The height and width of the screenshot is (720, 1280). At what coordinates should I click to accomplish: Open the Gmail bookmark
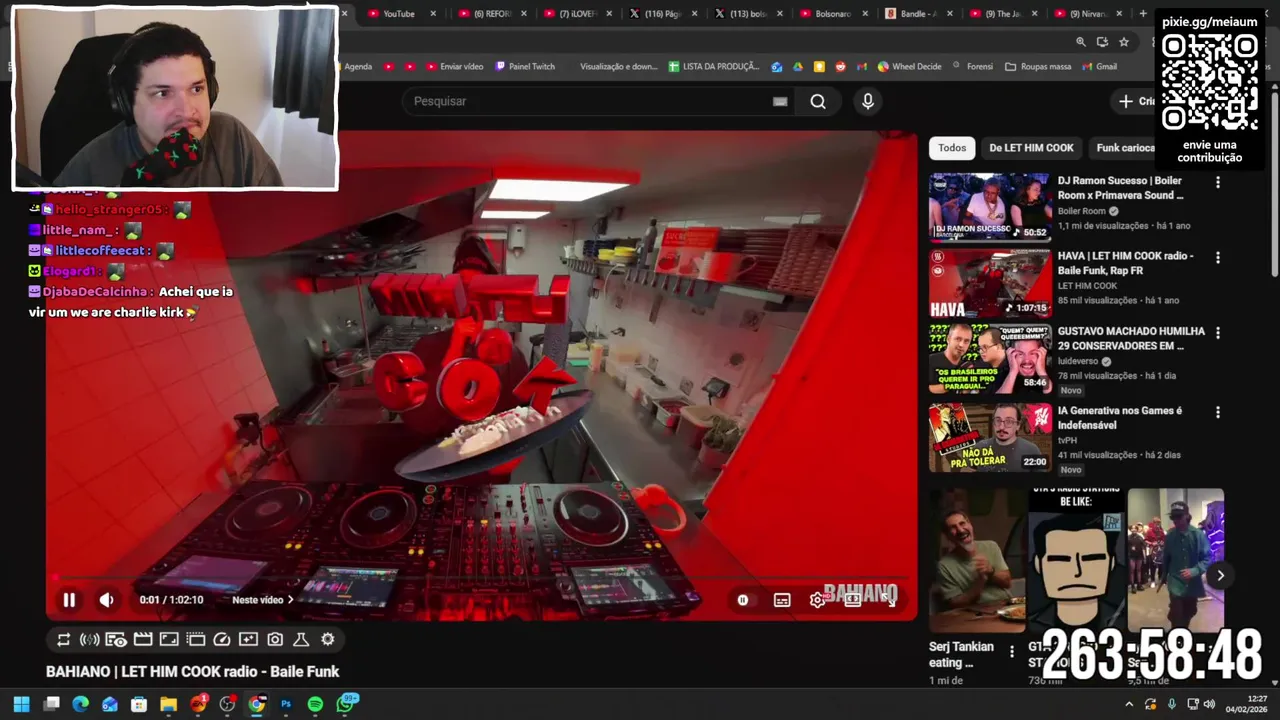[x=1098, y=67]
